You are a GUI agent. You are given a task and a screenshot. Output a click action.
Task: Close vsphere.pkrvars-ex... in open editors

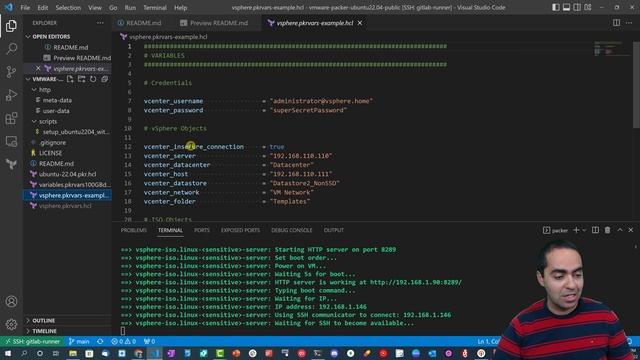[x=38, y=69]
